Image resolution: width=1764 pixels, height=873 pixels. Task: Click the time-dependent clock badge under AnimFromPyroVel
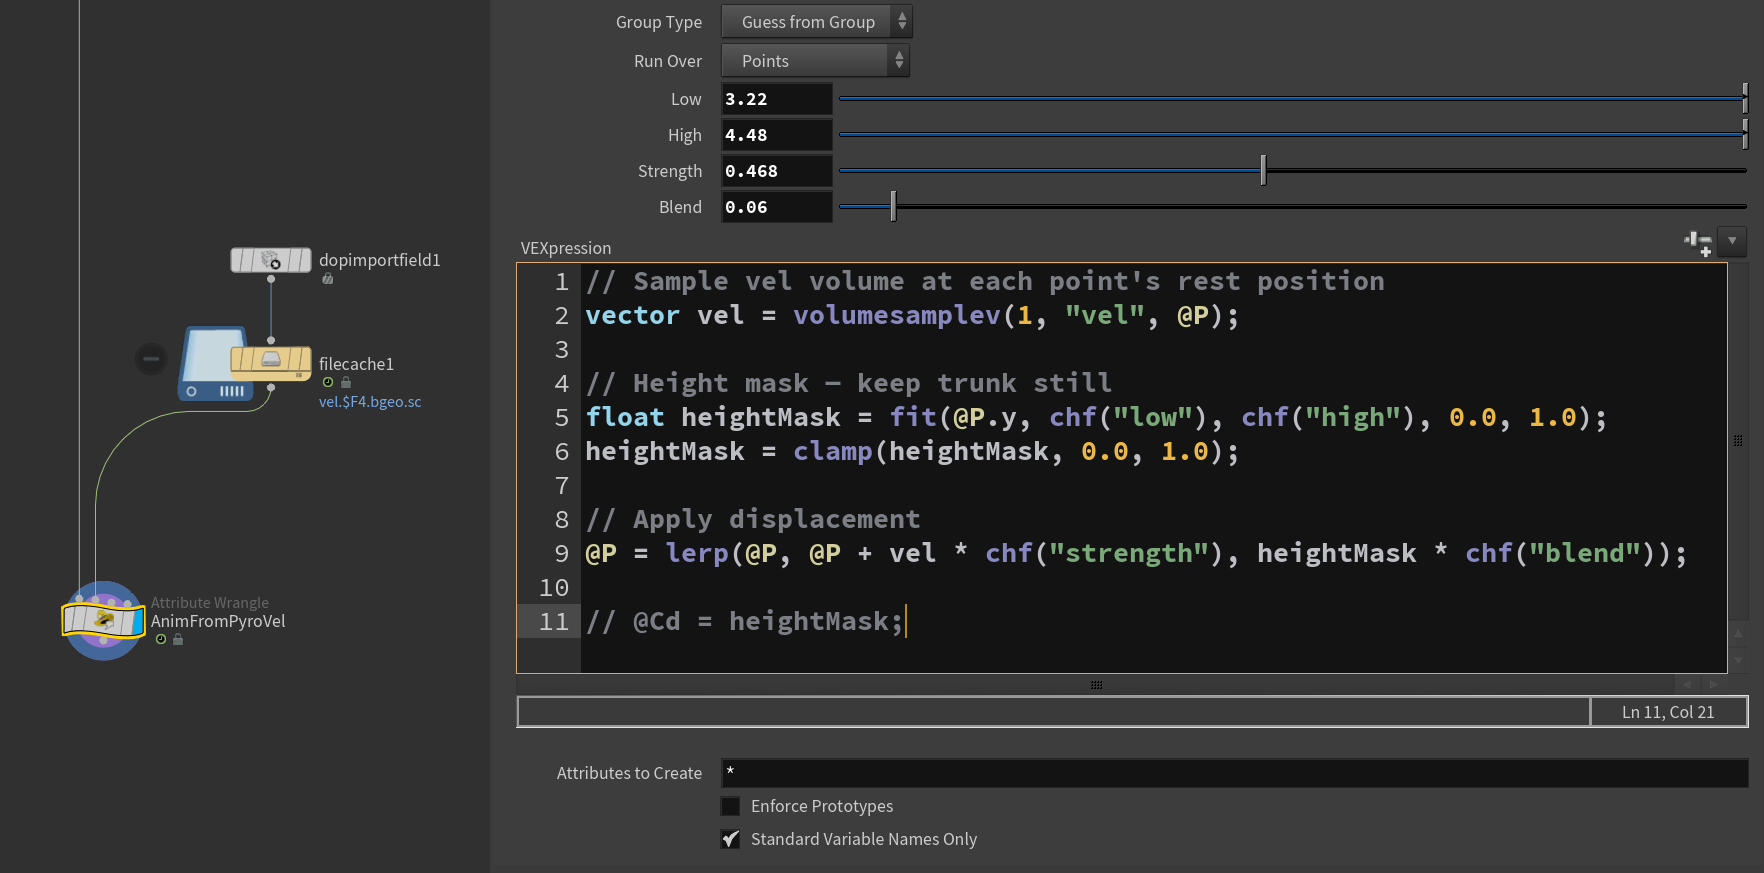tap(161, 640)
